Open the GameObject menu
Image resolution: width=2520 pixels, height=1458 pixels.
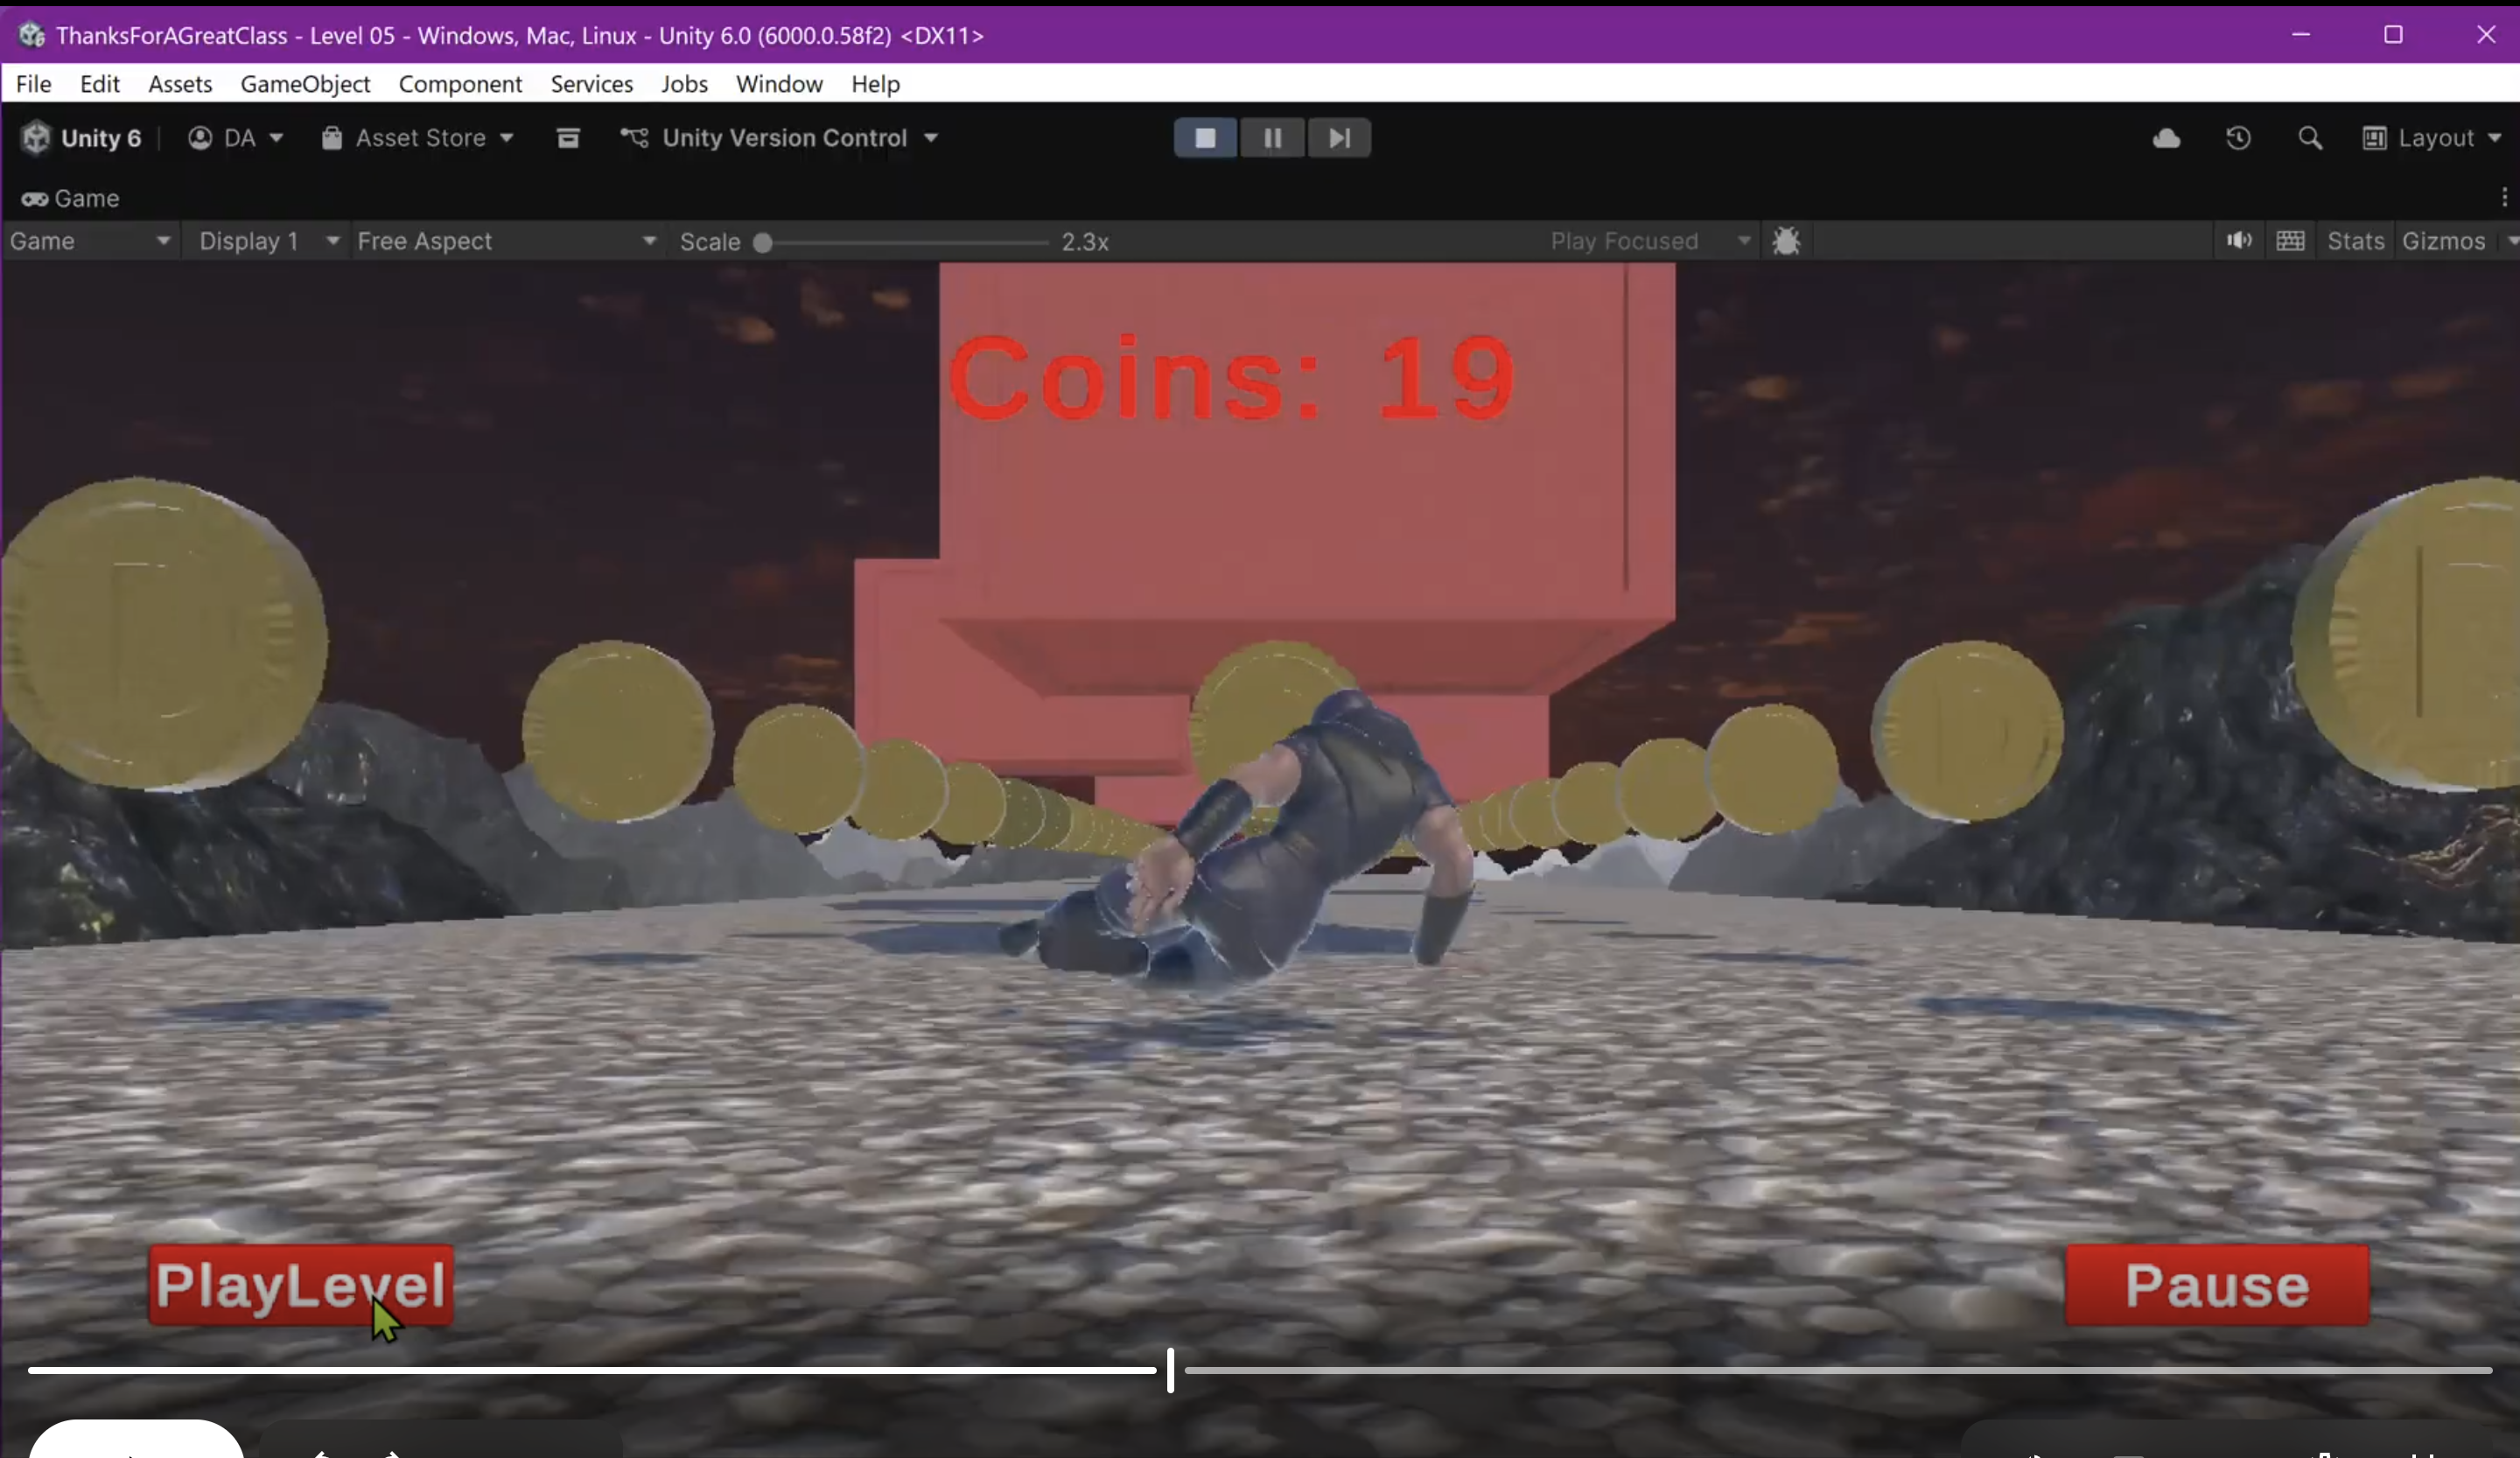(x=305, y=84)
